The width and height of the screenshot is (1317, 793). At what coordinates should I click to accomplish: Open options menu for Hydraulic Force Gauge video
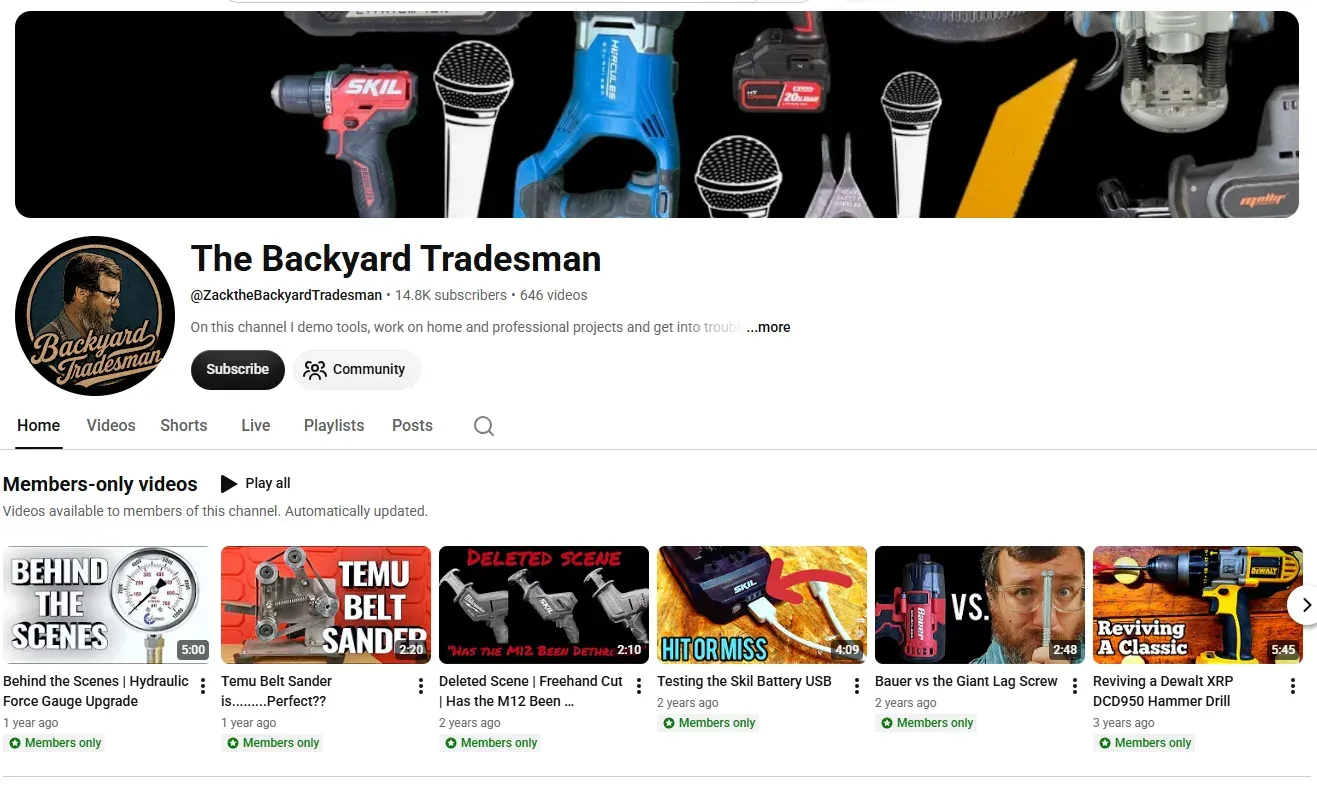point(203,686)
